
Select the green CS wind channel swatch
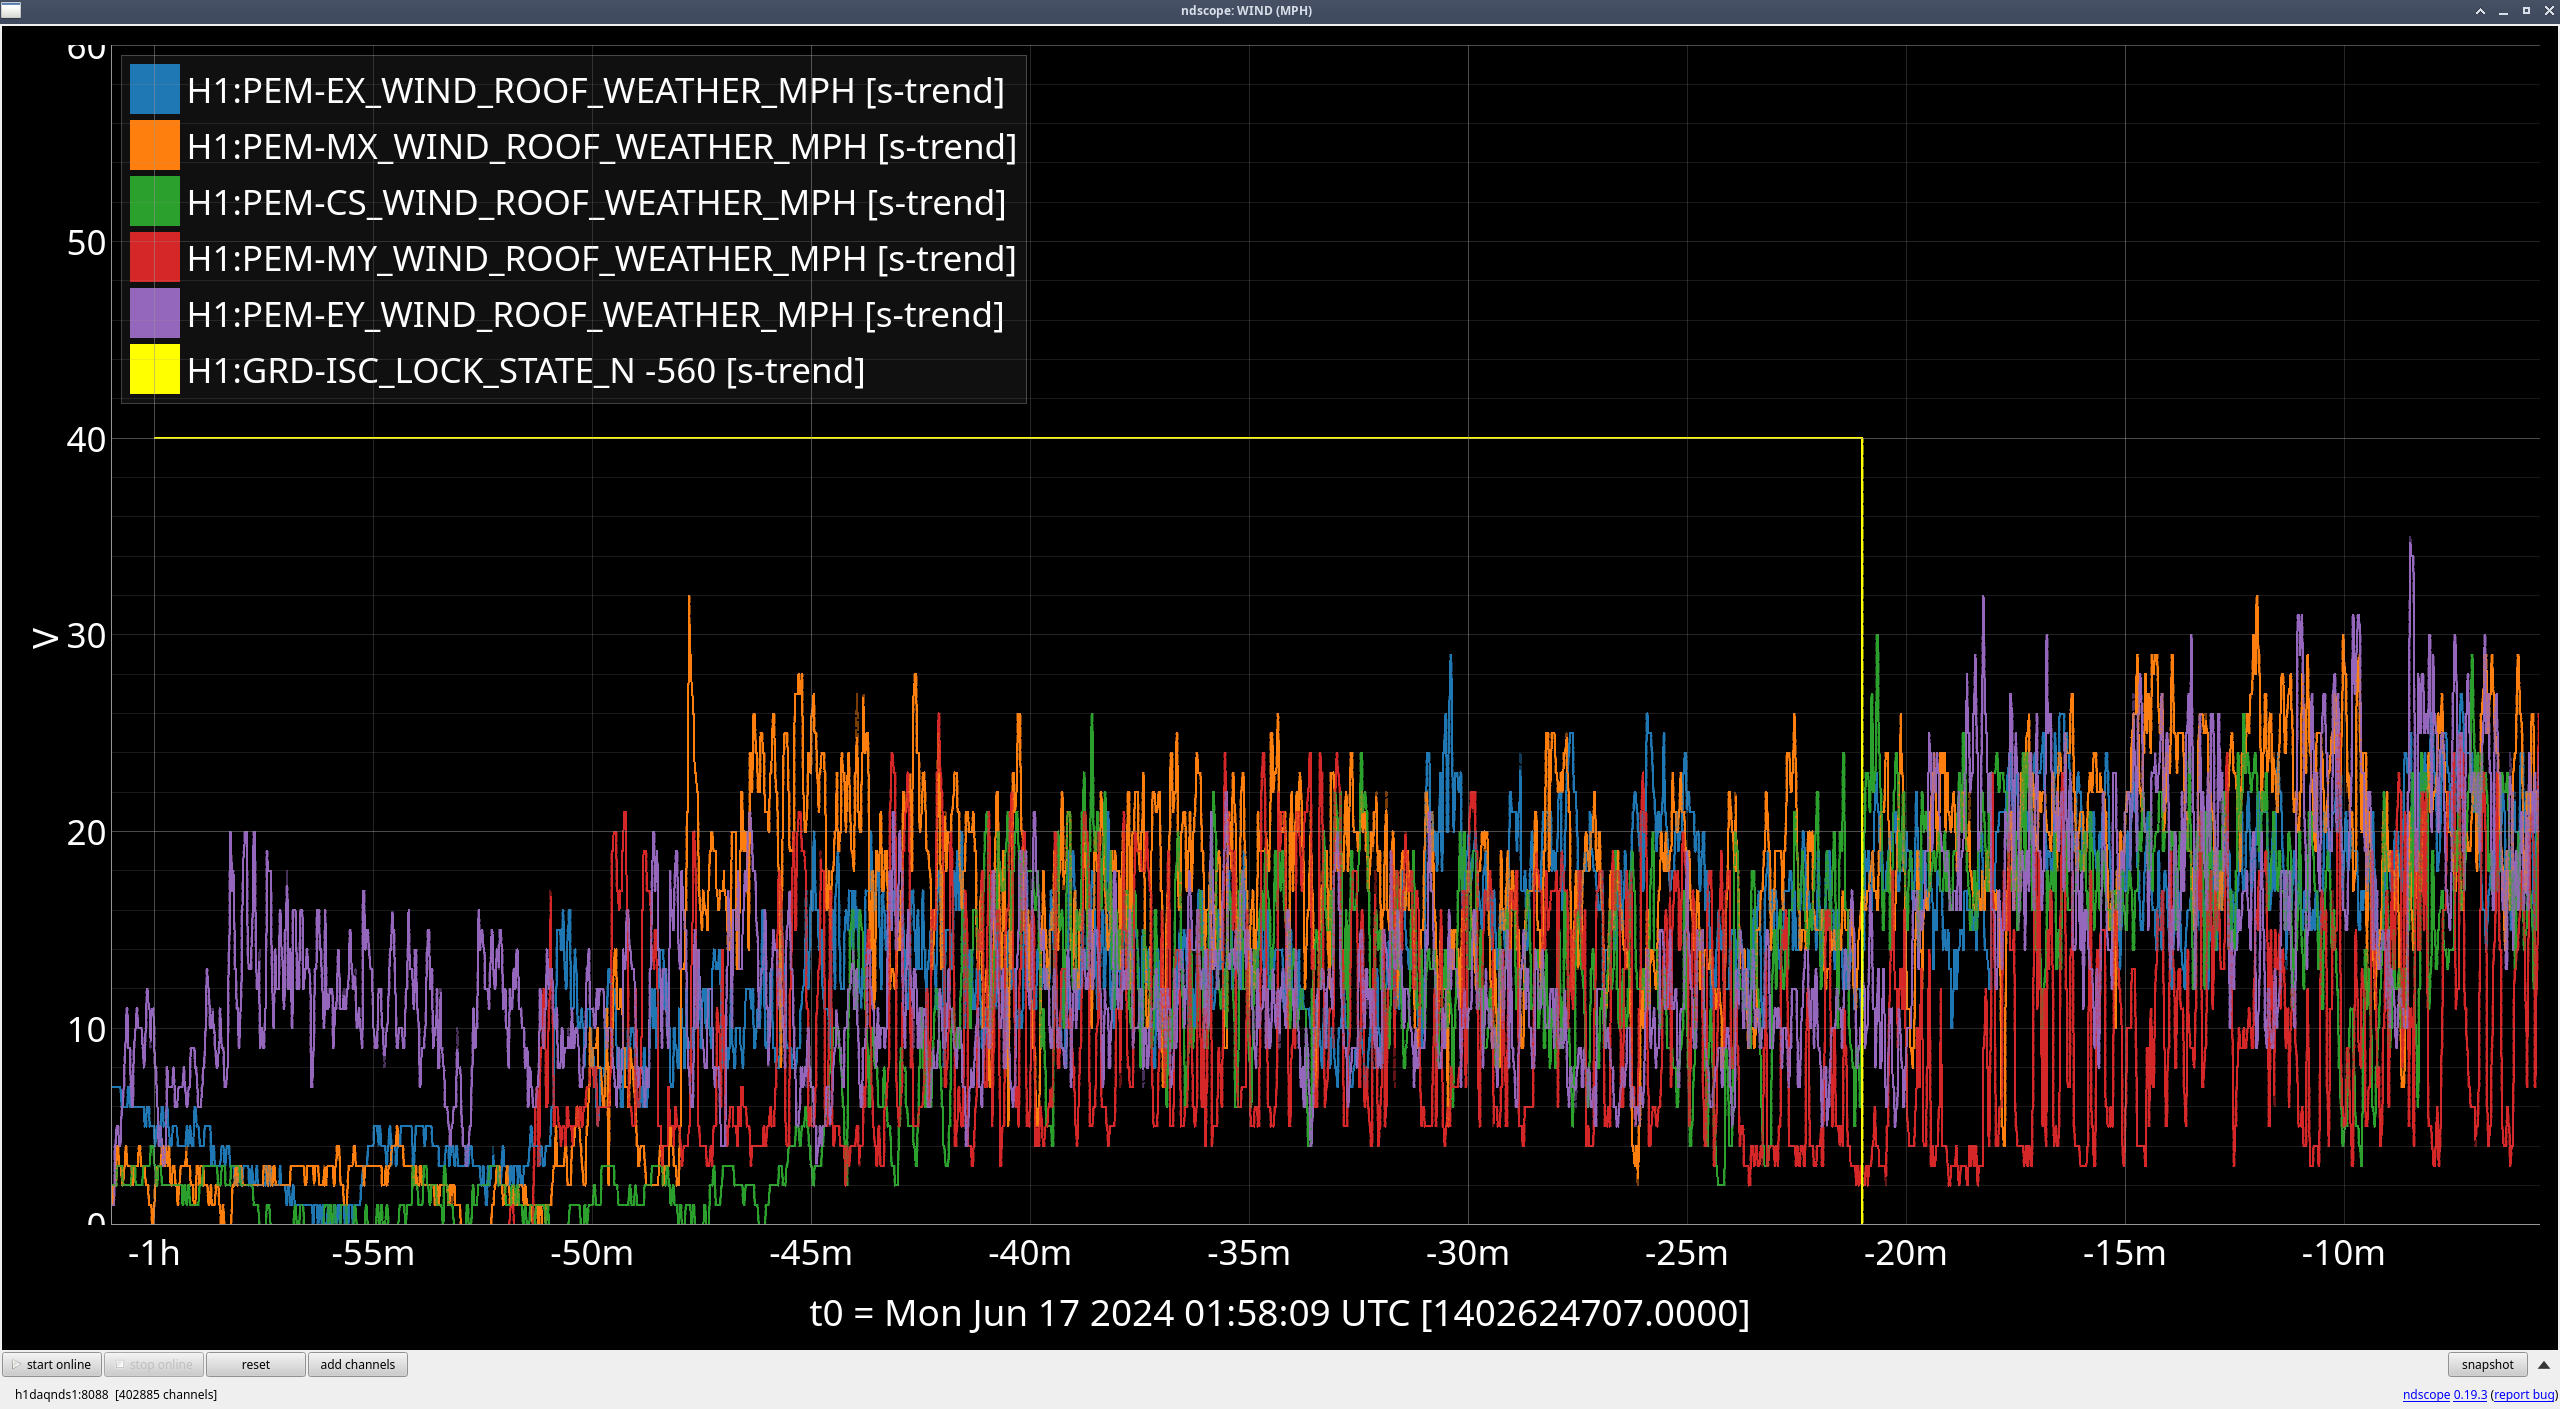pyautogui.click(x=155, y=202)
